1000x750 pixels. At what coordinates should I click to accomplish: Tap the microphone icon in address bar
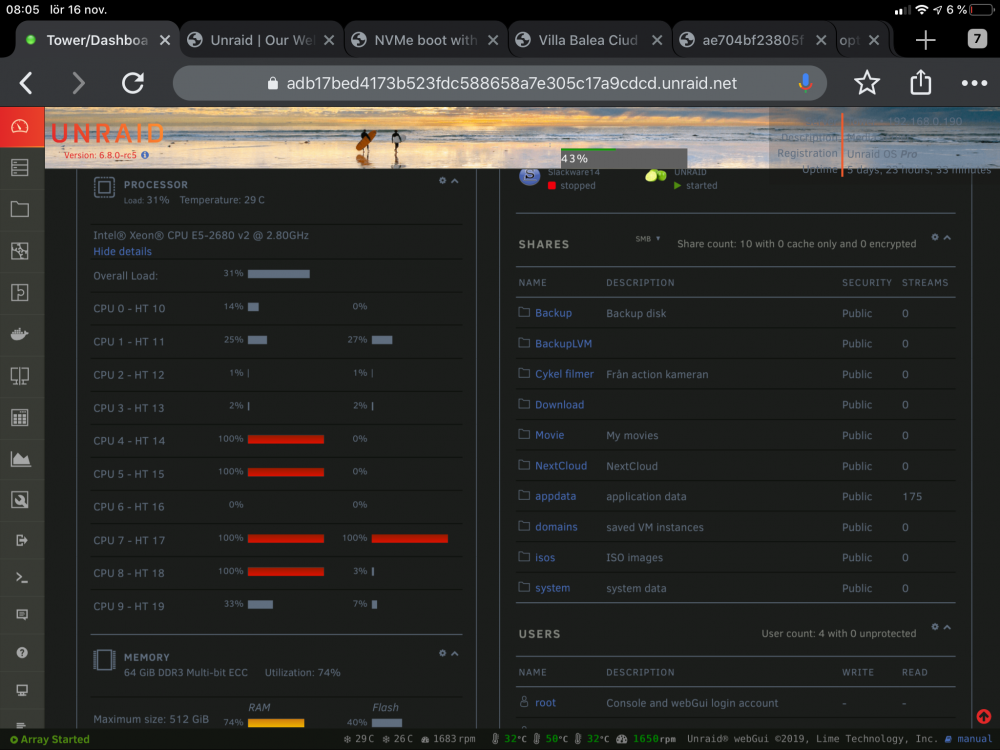(805, 83)
